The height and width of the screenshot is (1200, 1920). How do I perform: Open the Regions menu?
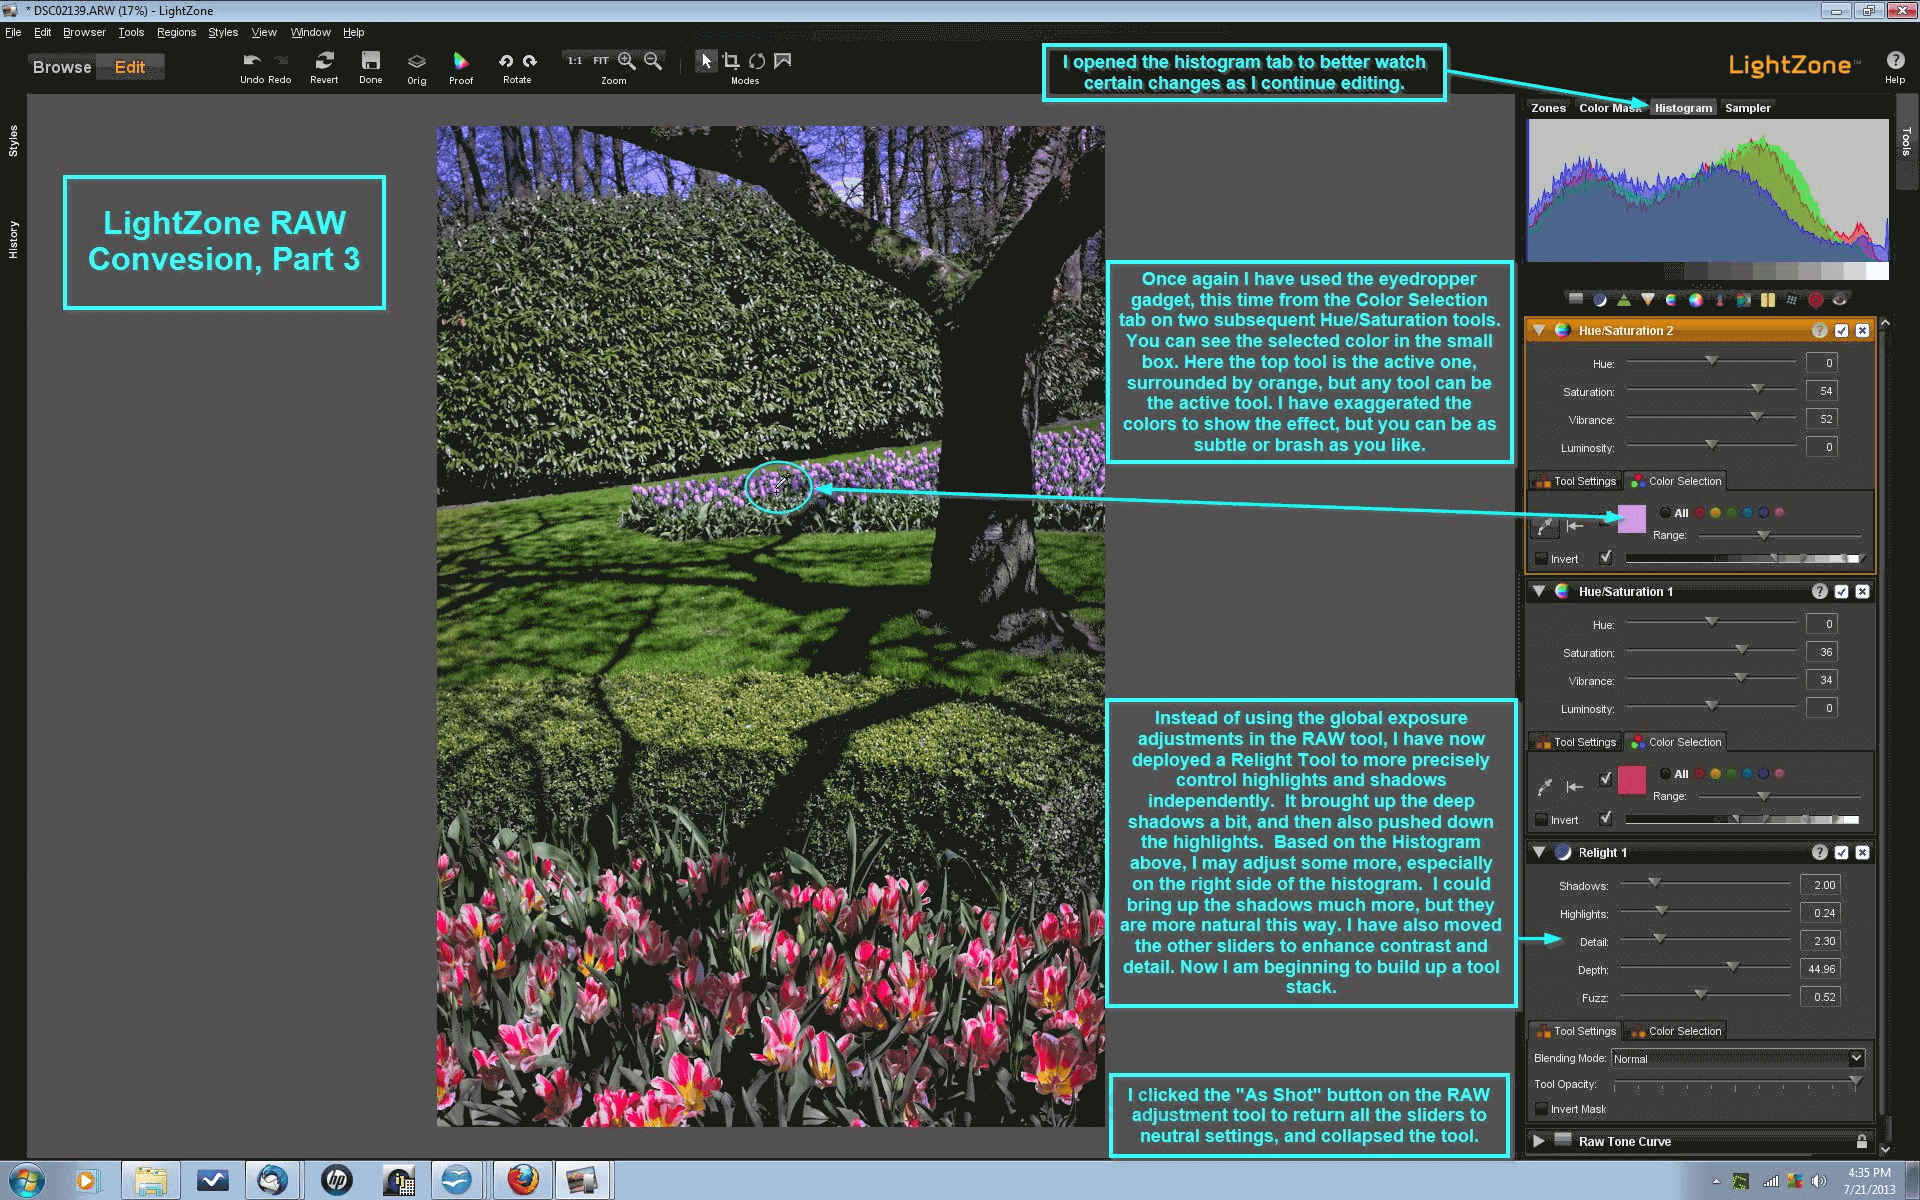(175, 32)
